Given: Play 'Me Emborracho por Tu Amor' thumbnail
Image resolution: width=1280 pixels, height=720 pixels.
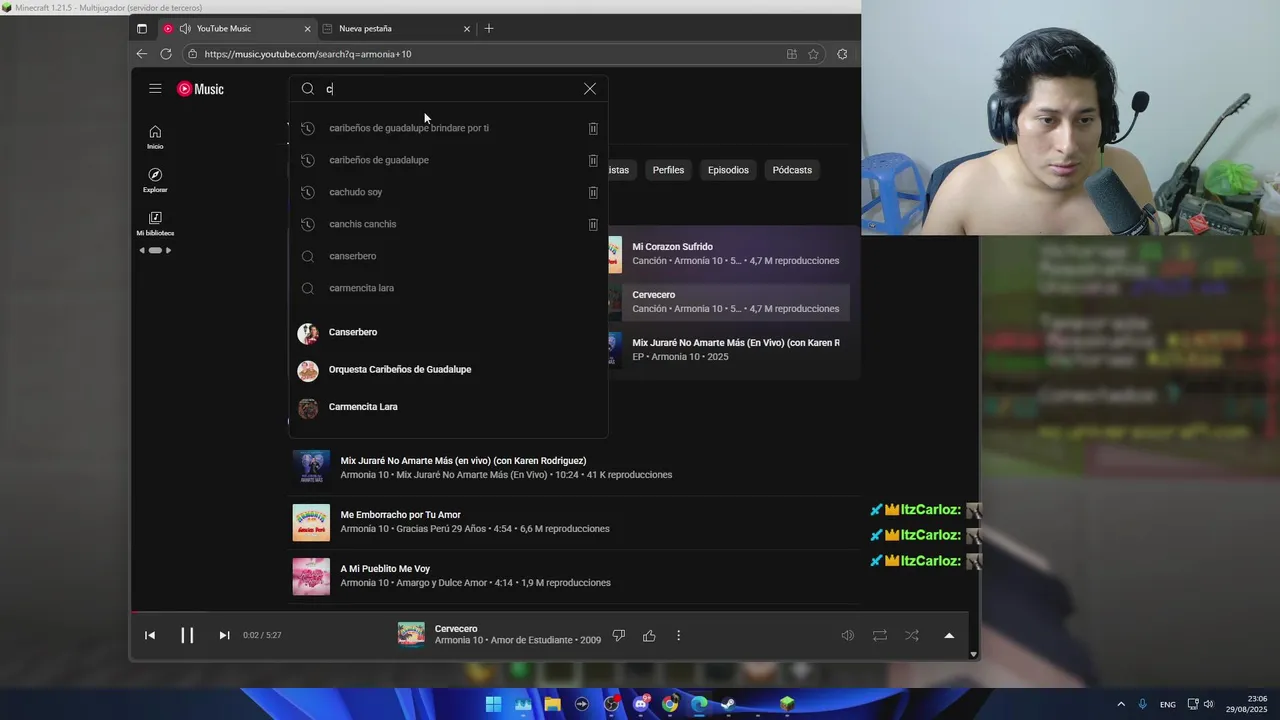Looking at the screenshot, I should pos(311,522).
